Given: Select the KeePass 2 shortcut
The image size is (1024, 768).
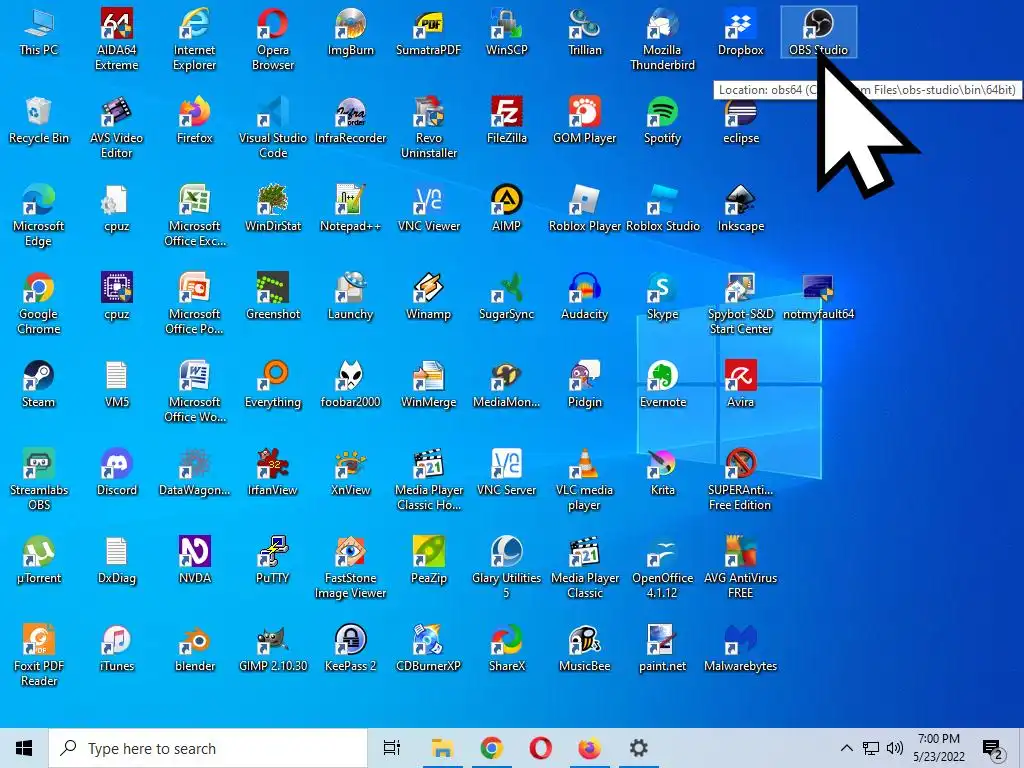Looking at the screenshot, I should point(351,648).
